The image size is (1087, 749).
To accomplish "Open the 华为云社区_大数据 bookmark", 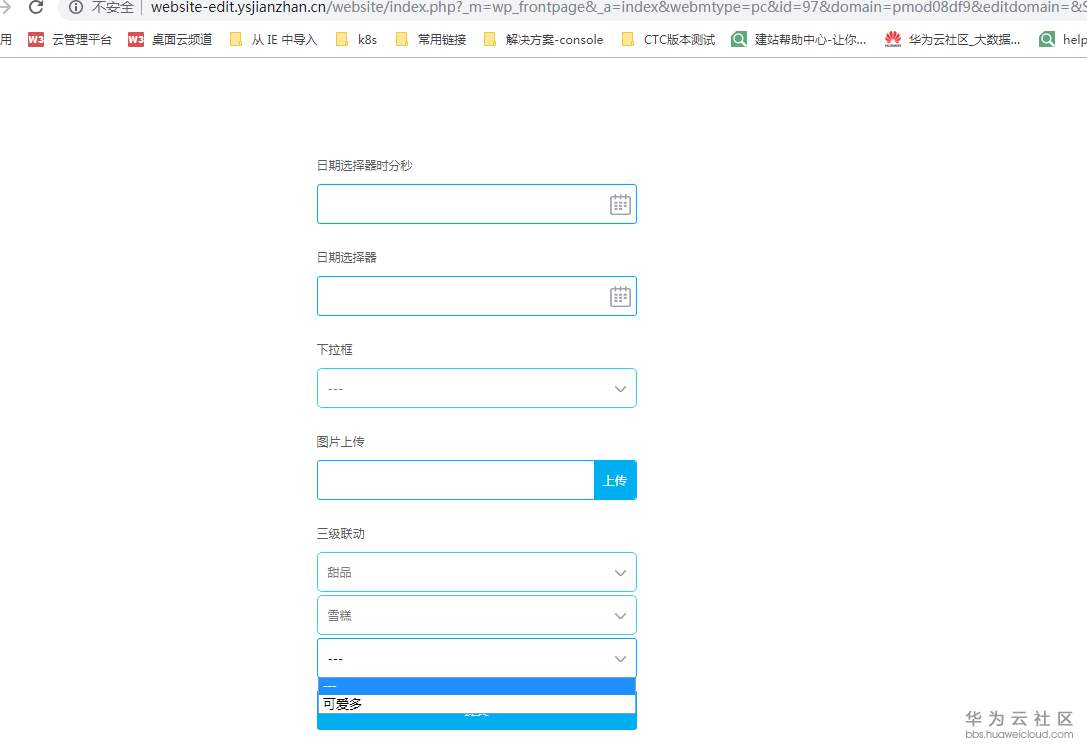I will coord(953,40).
